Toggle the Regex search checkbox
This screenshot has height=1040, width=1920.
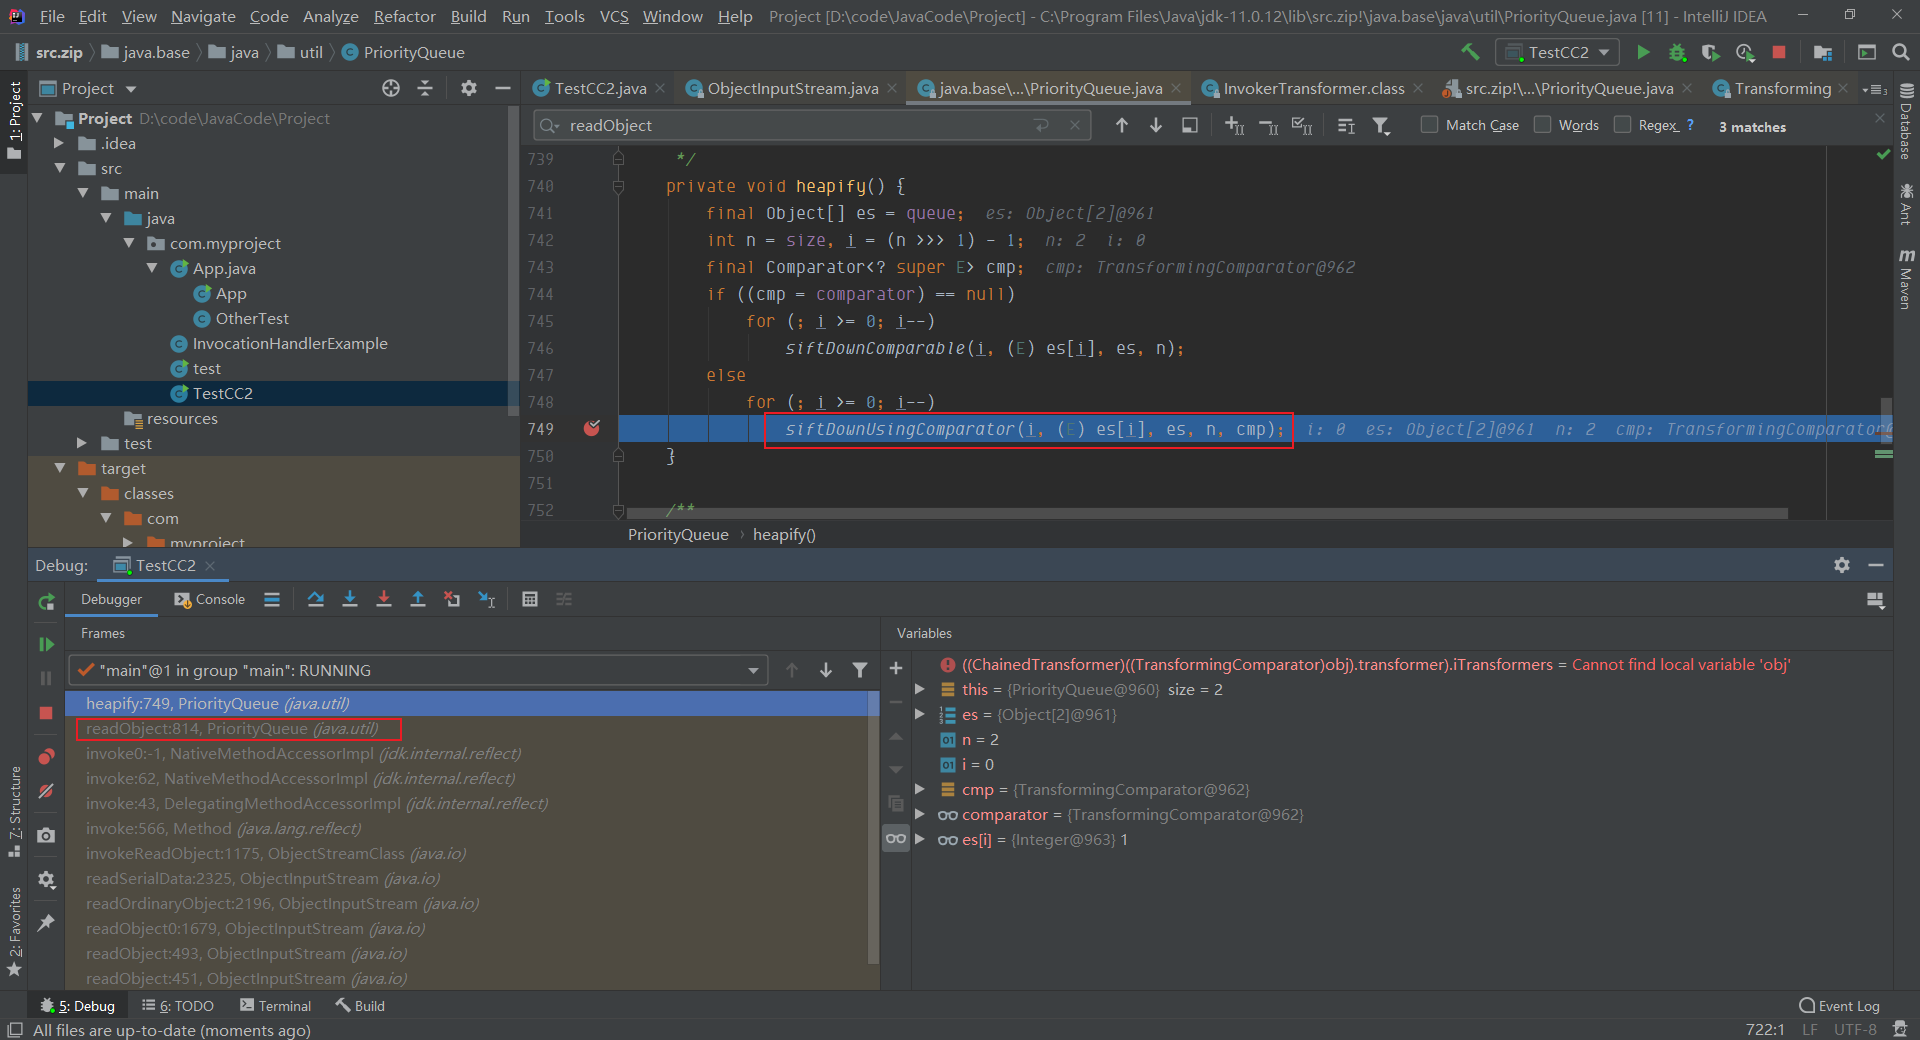coord(1623,125)
